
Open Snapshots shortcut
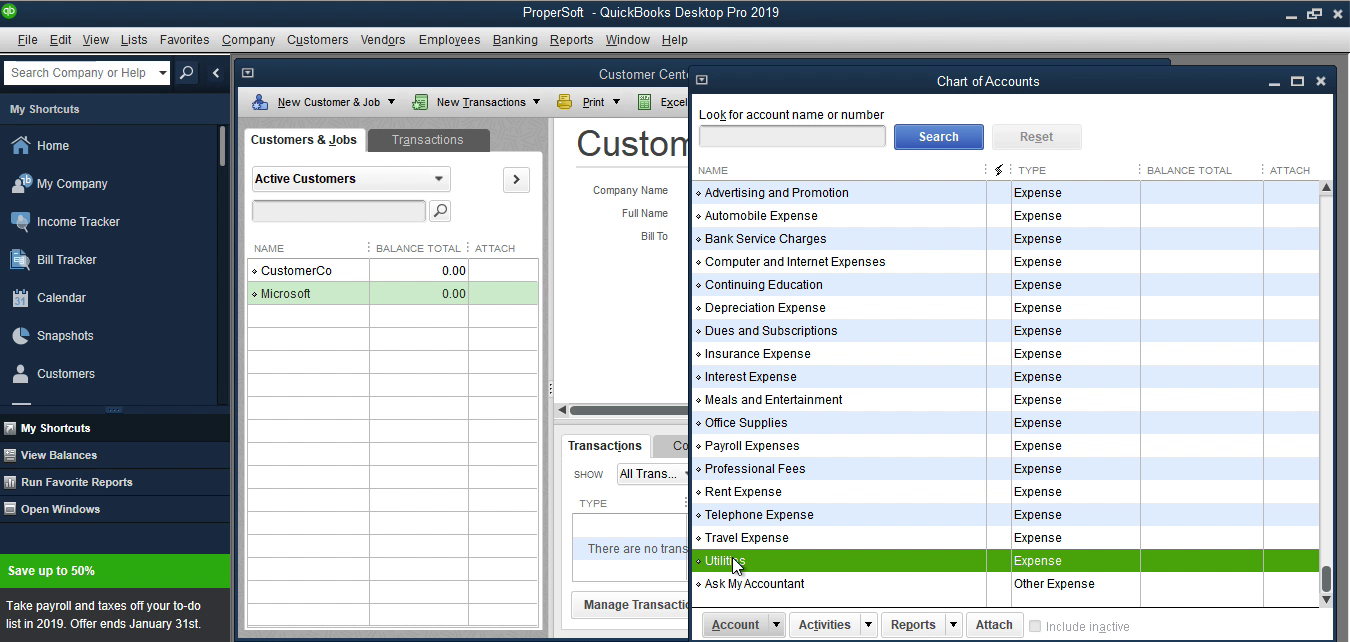52,336
